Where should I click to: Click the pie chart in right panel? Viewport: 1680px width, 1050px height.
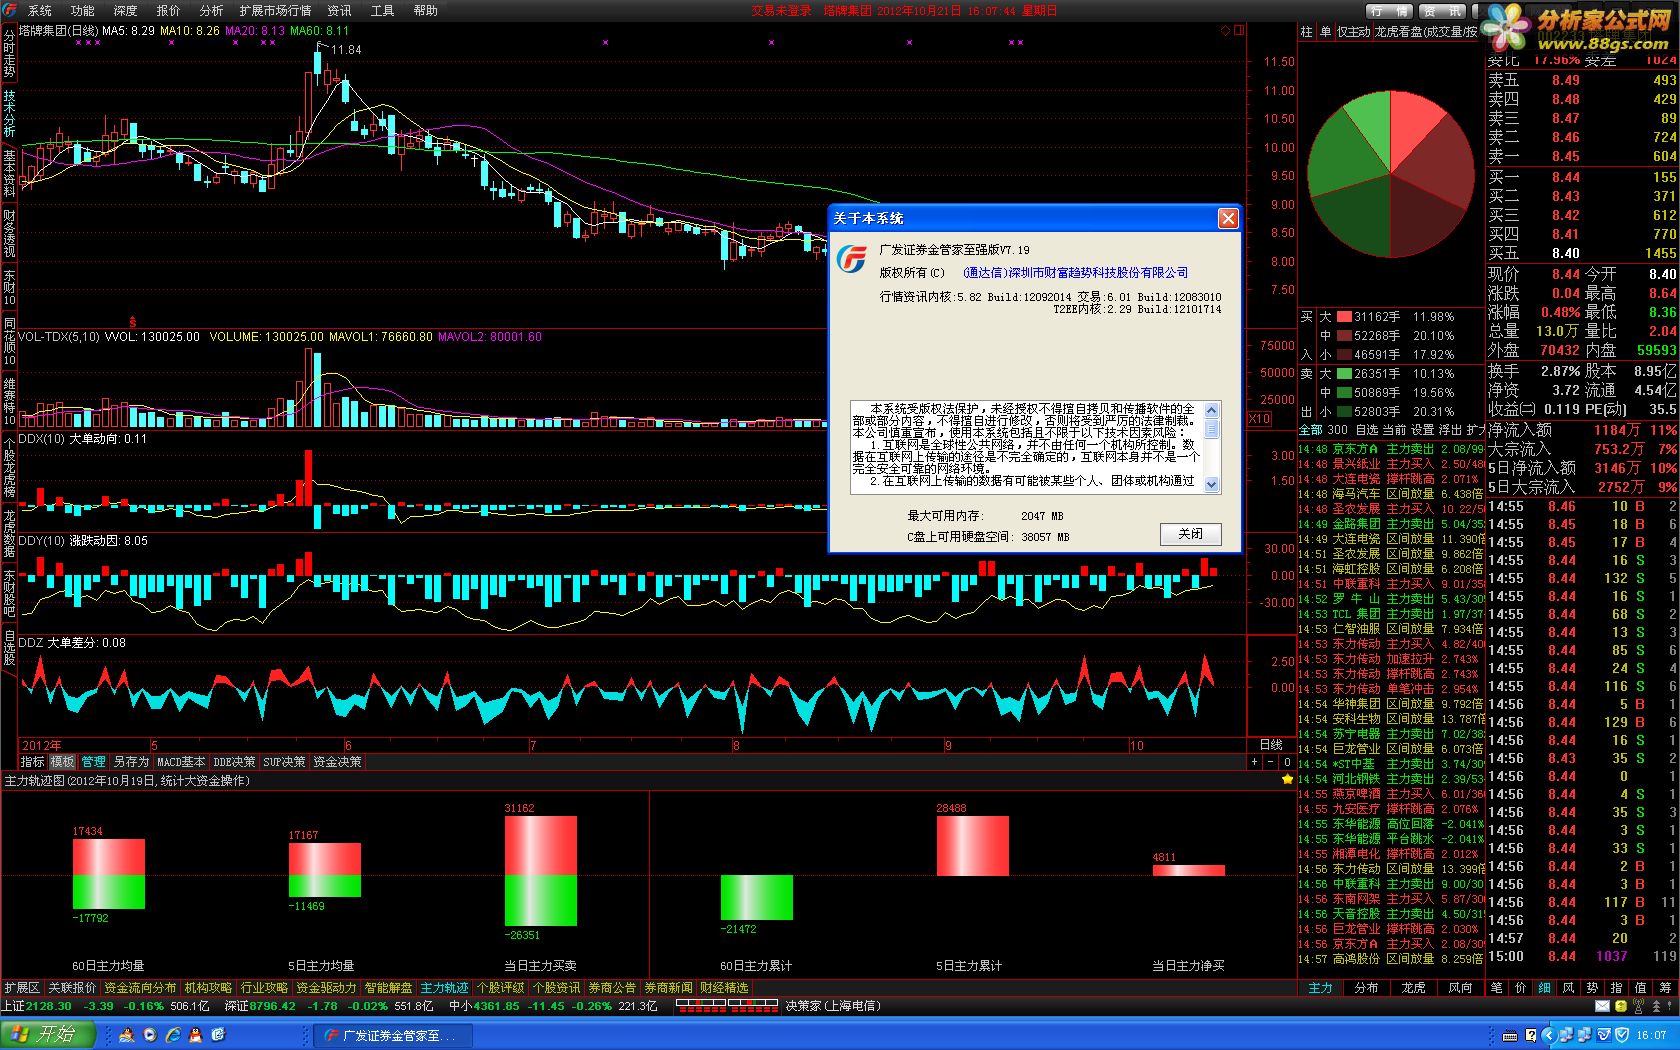[1390, 176]
